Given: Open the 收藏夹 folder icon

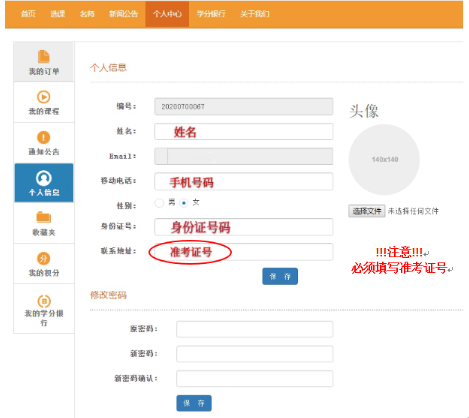Looking at the screenshot, I should click(x=44, y=217).
